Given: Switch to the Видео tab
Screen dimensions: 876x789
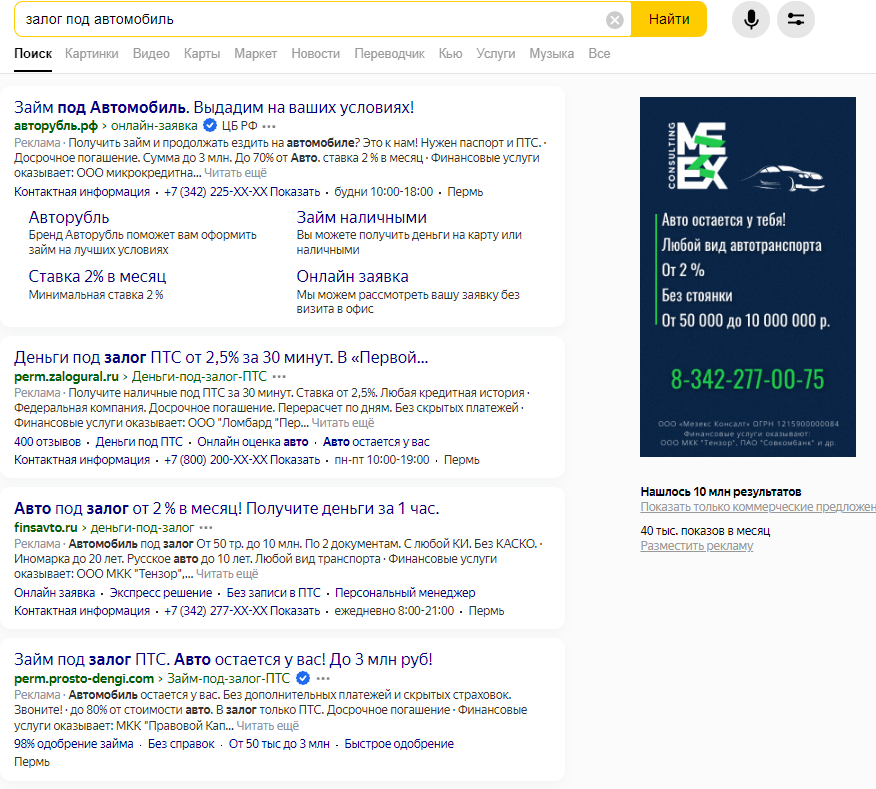Looking at the screenshot, I should tap(151, 54).
